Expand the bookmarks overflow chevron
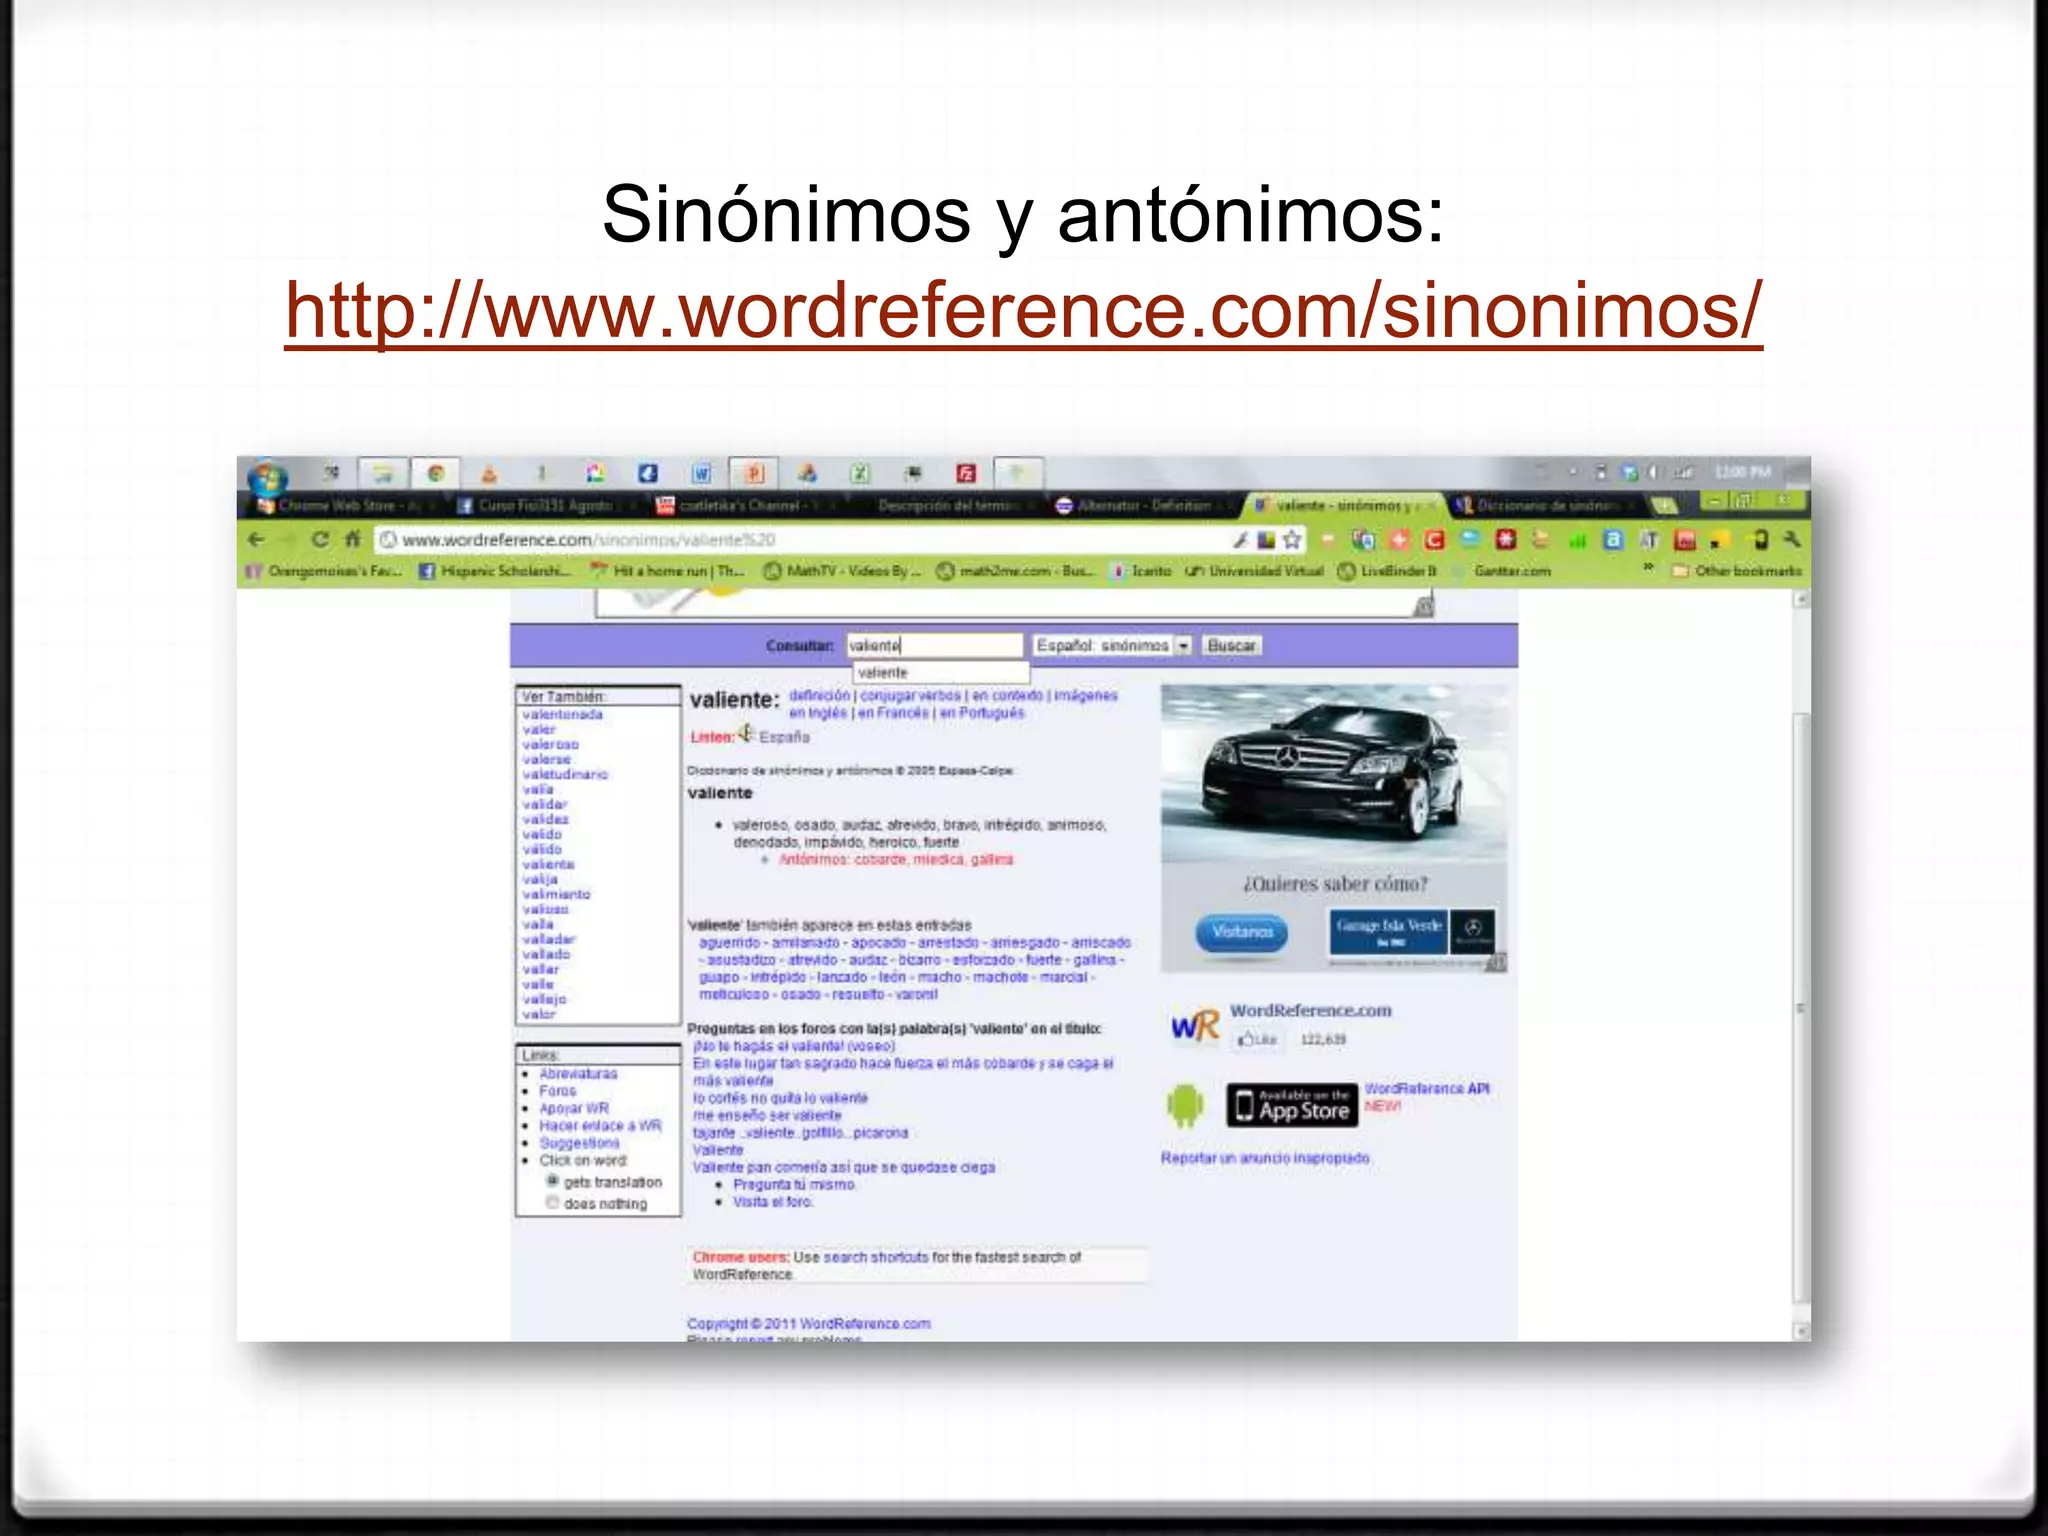 point(1648,570)
